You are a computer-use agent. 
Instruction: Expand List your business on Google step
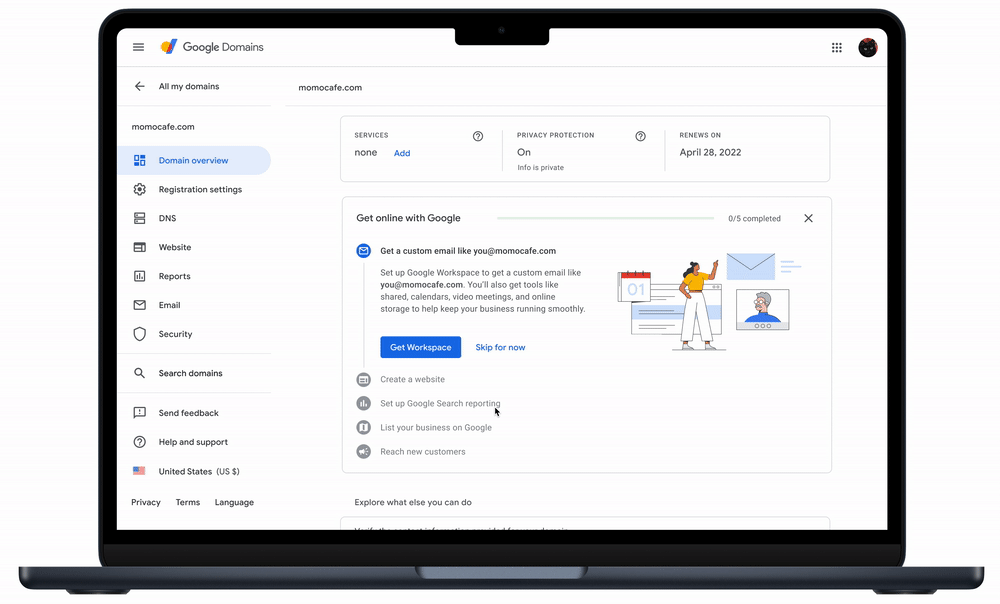pos(436,427)
